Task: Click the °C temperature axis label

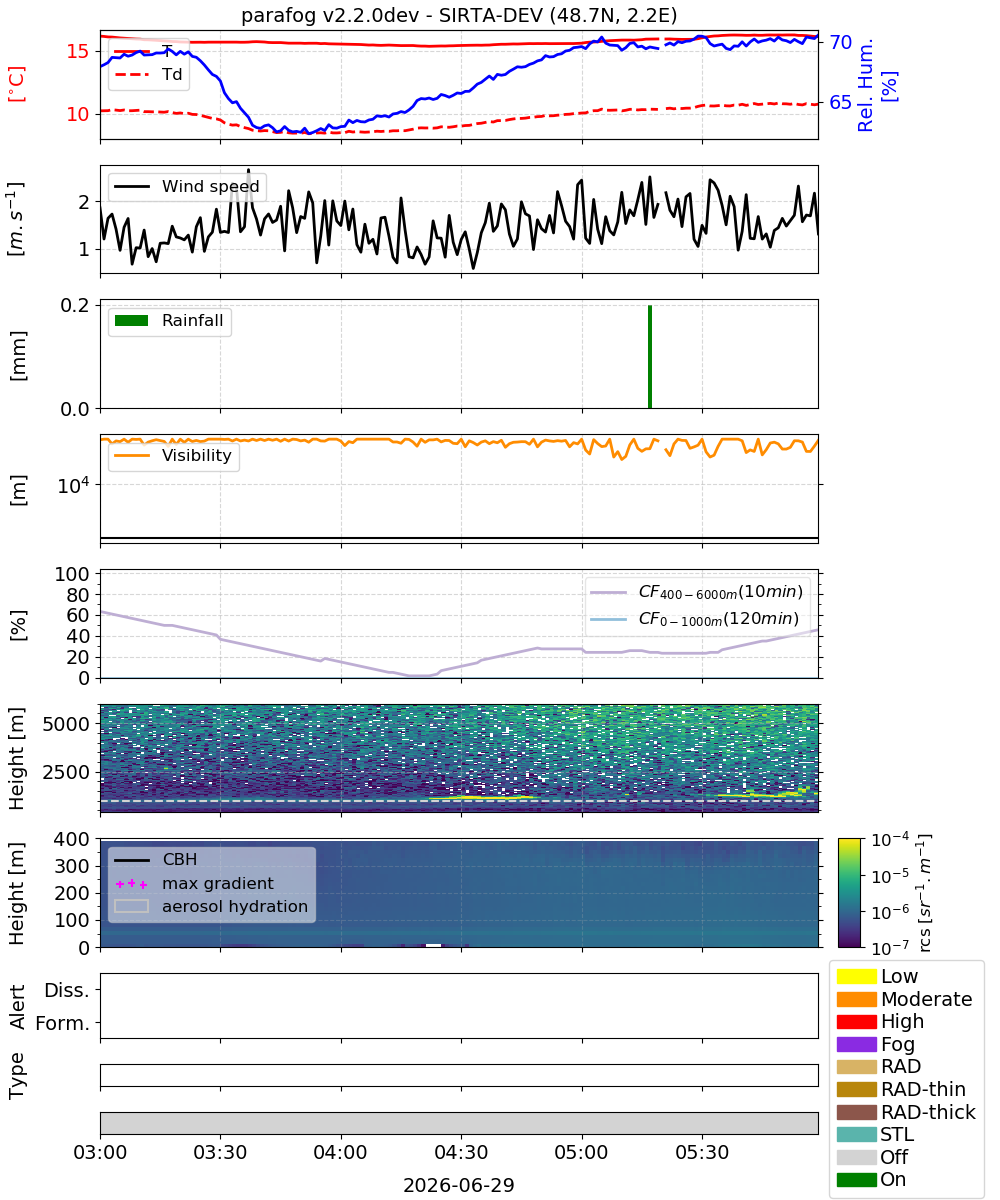Action: click(x=18, y=85)
